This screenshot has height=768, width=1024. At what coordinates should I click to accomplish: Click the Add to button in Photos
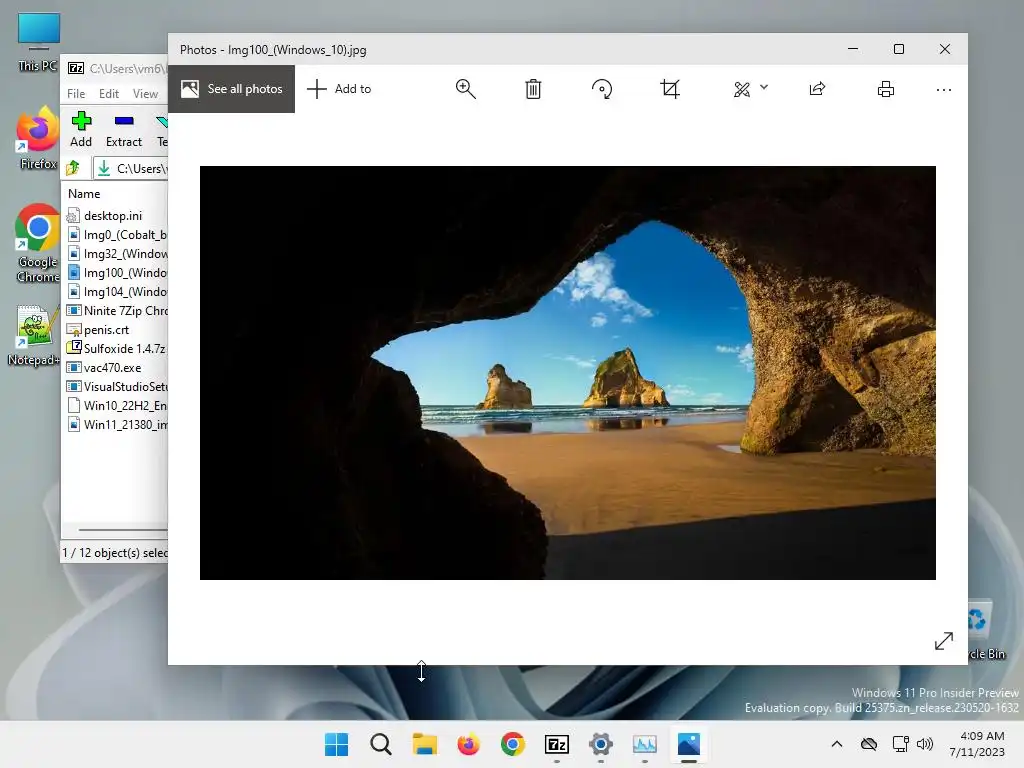point(339,89)
